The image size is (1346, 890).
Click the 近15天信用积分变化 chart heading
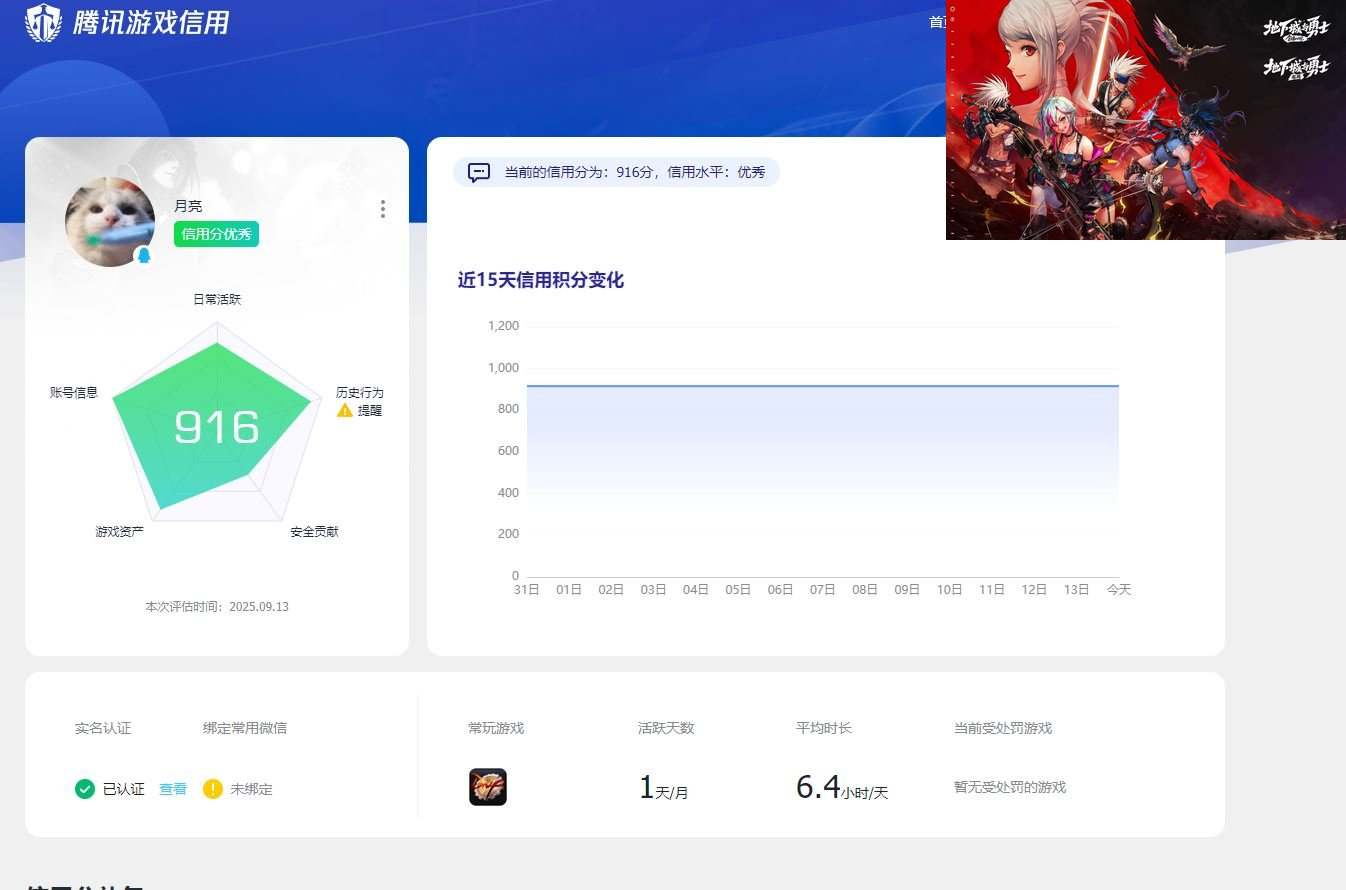click(x=541, y=280)
